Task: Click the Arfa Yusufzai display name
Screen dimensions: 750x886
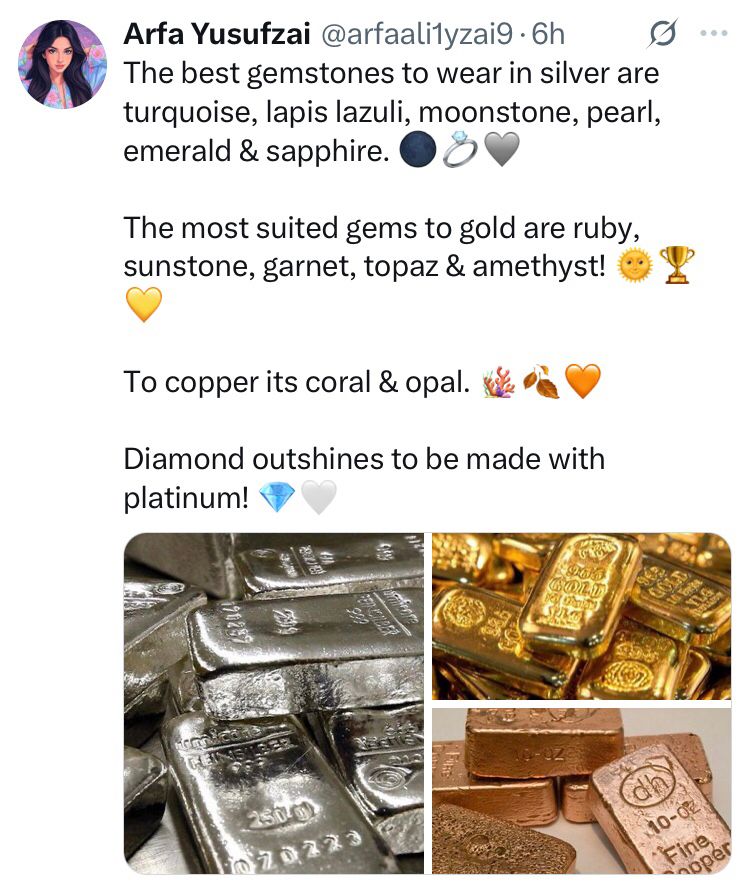Action: pyautogui.click(x=216, y=34)
